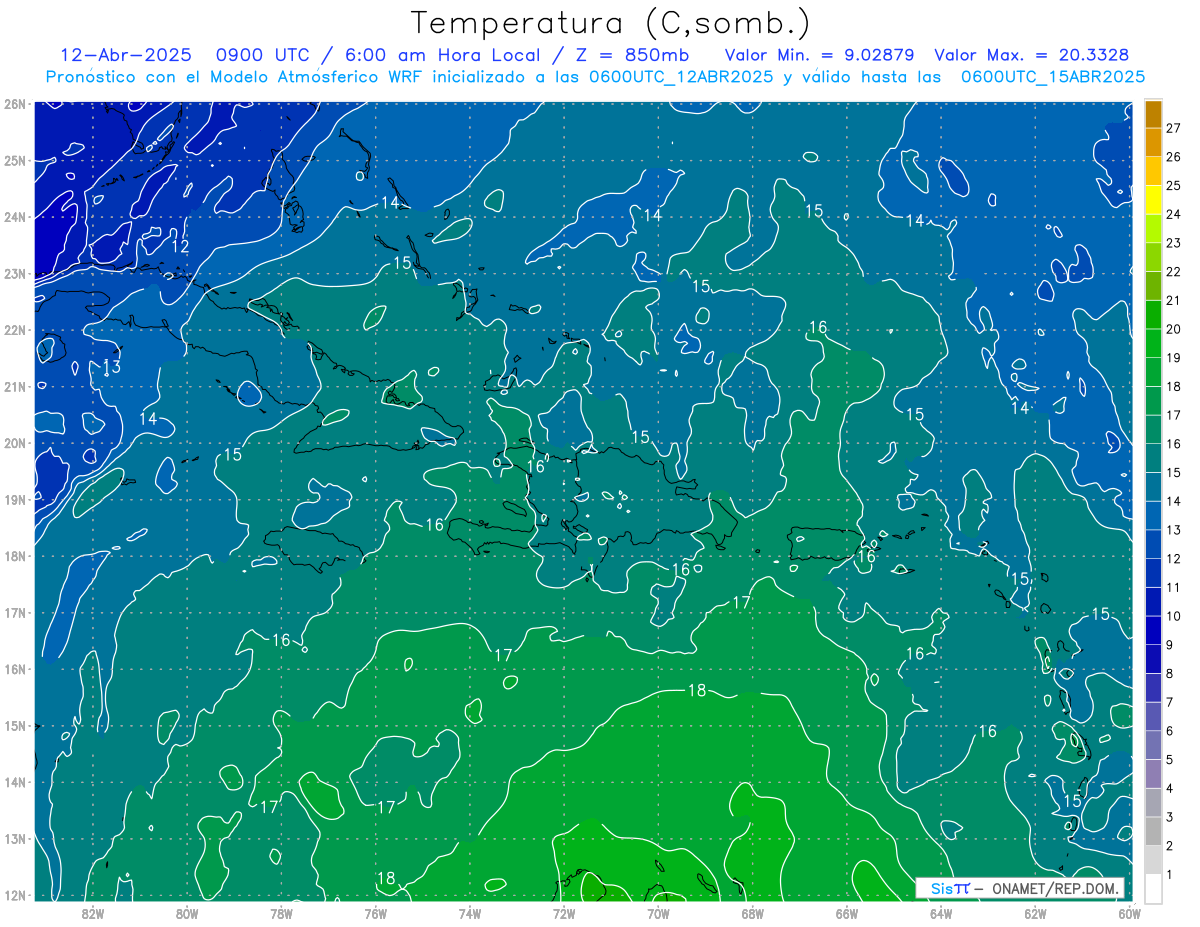Click the yellow swatch in the color scale
Screen dimensions: 1200x927
(1153, 199)
